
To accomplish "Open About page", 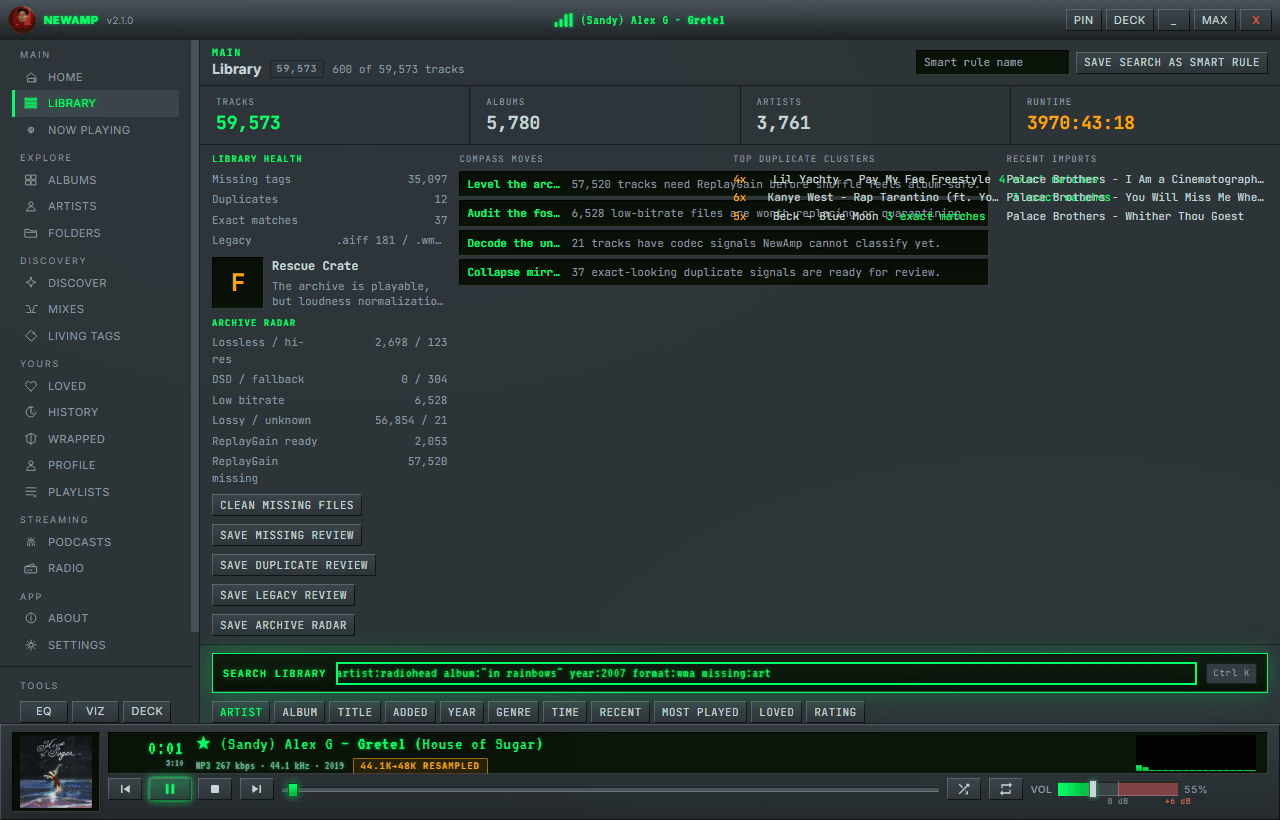I will pos(96,618).
